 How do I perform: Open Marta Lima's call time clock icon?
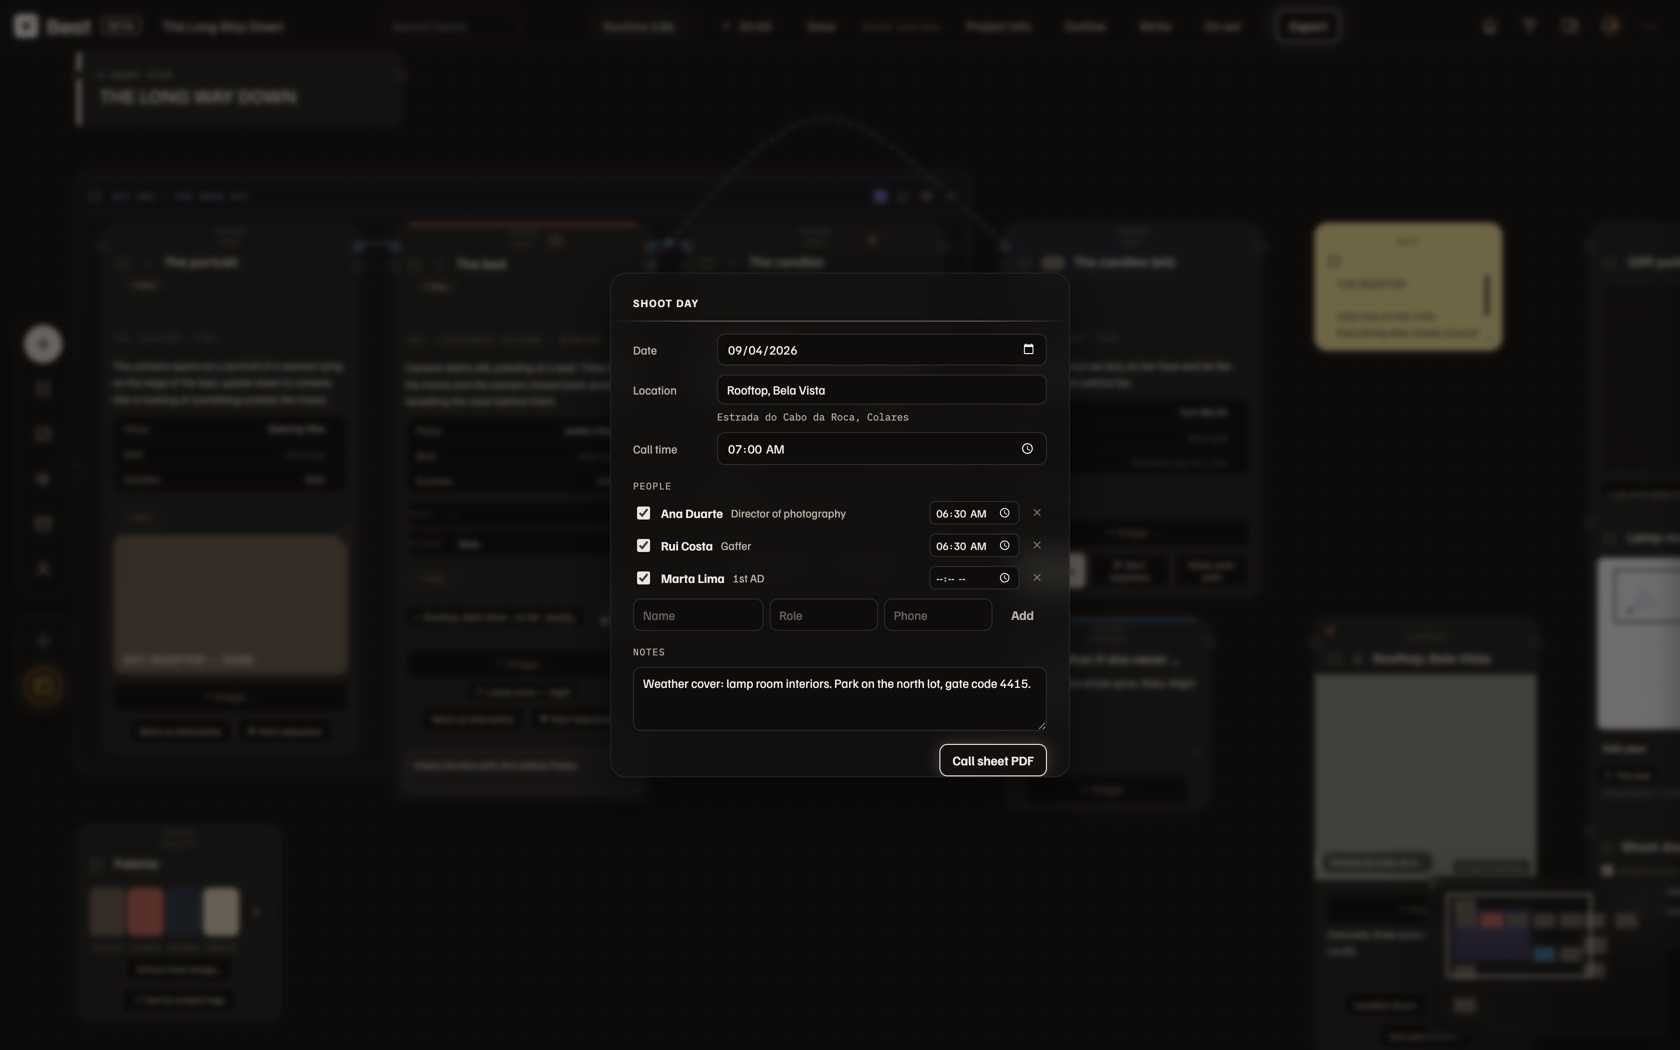1004,578
